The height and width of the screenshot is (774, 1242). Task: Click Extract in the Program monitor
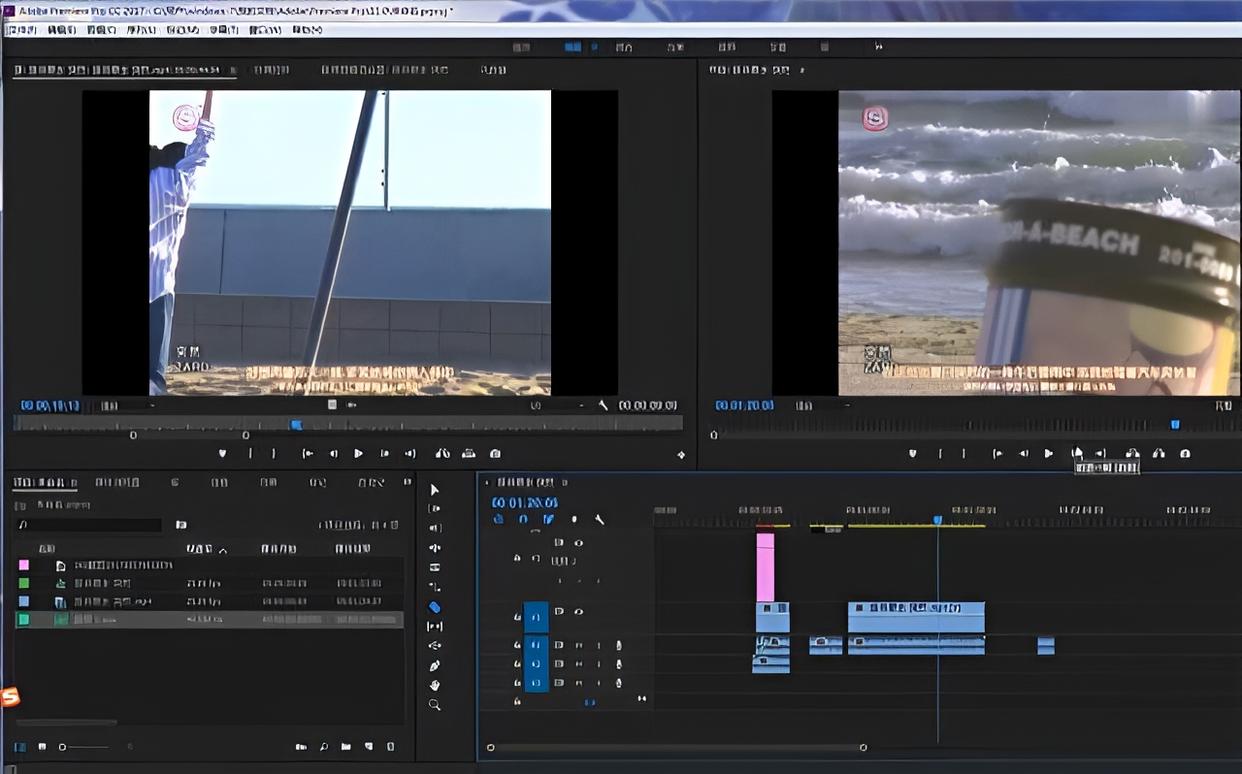pyautogui.click(x=1158, y=454)
